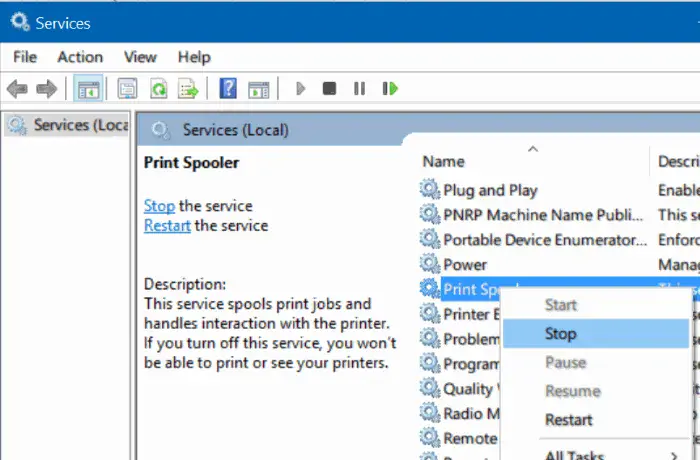
Task: Click the Back arrow in toolbar
Action: coord(17,89)
